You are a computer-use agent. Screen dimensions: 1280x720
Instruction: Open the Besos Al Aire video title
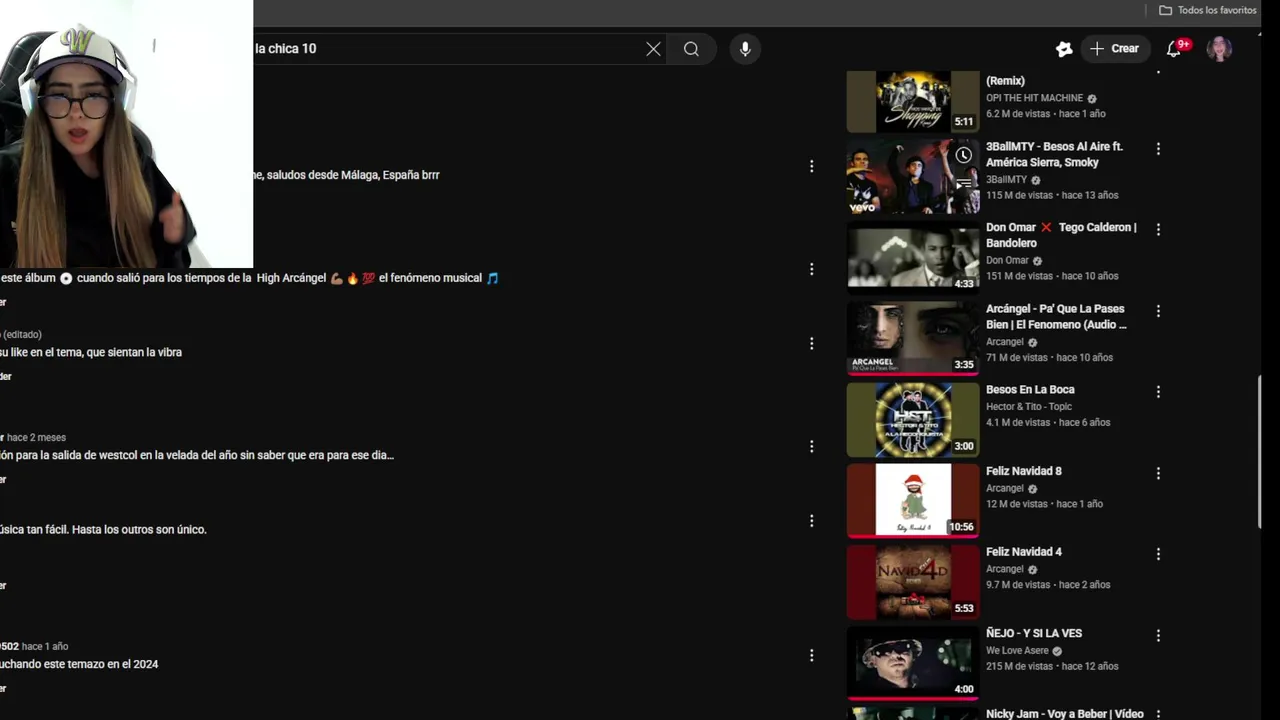[1054, 154]
